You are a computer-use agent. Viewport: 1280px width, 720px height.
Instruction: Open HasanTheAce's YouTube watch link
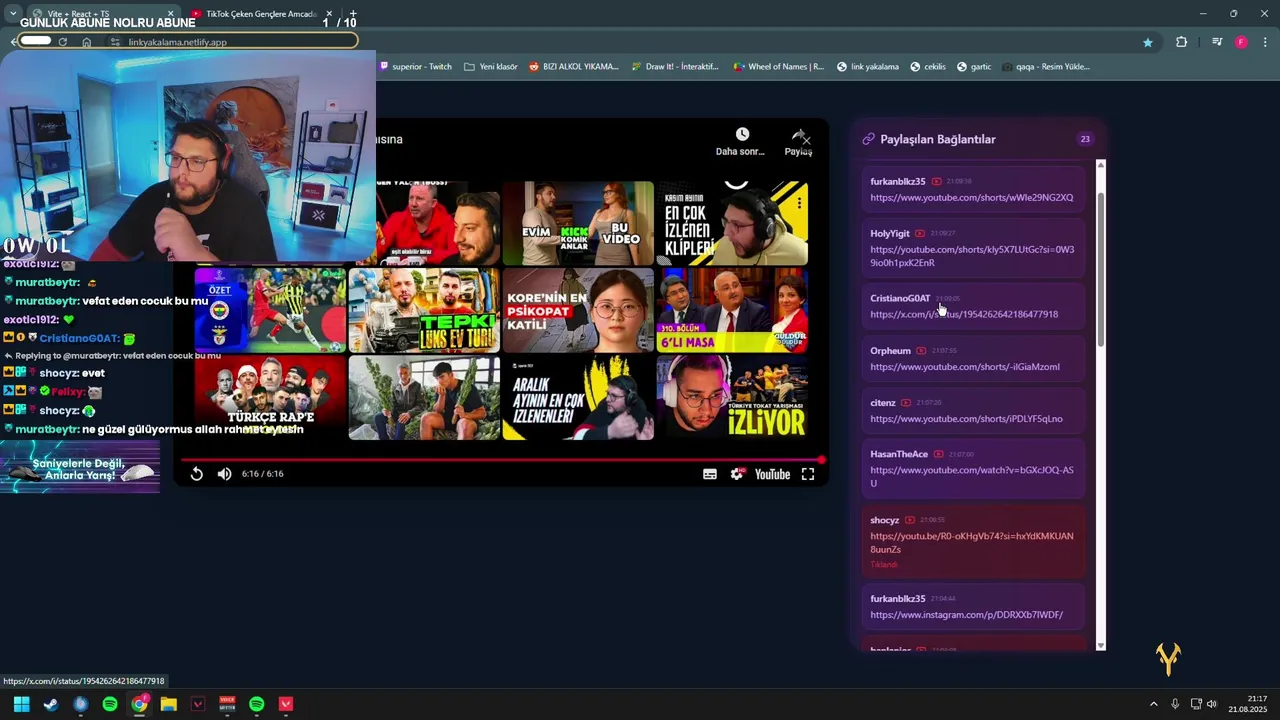click(972, 477)
